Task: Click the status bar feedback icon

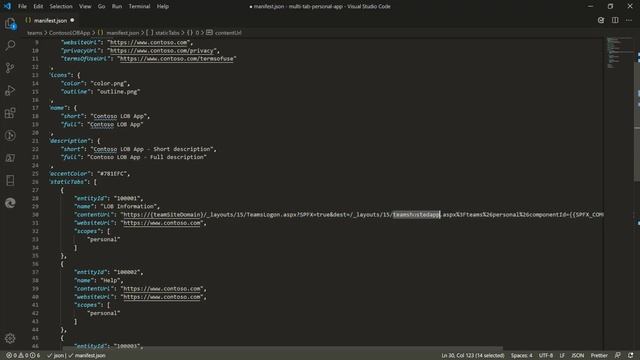Action: (618, 356)
